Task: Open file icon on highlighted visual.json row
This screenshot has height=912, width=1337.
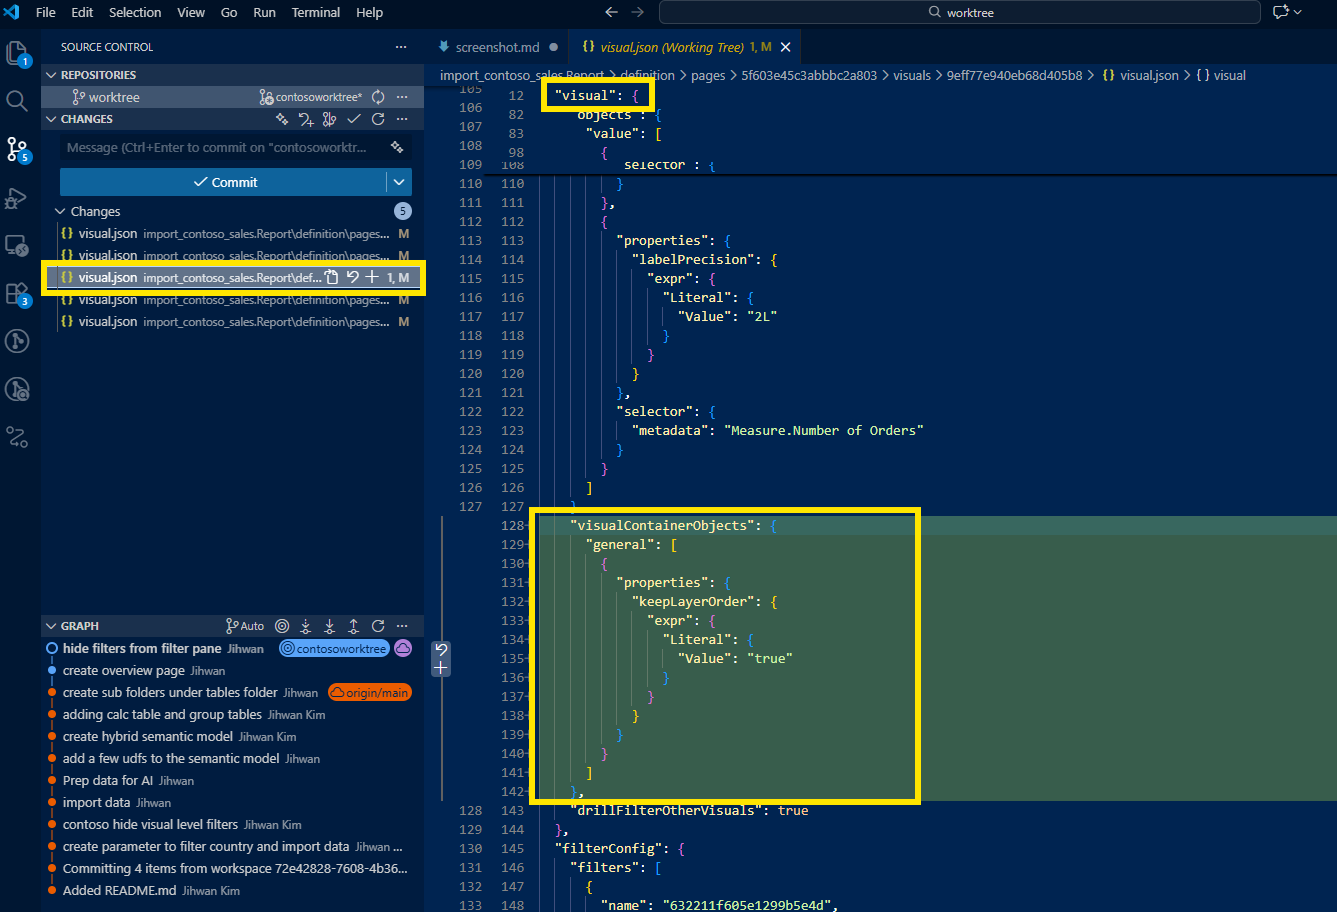Action: coord(332,277)
